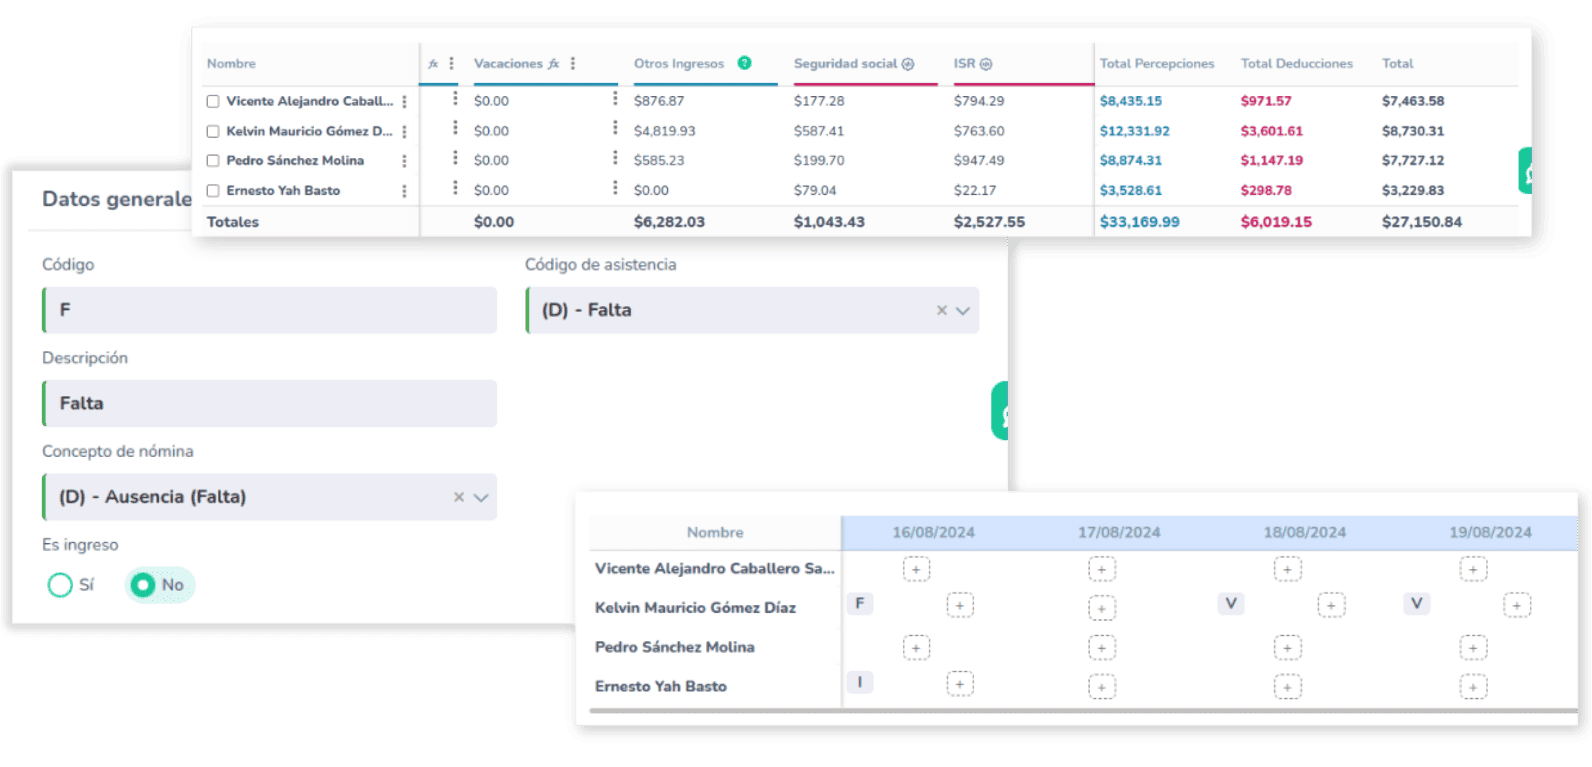Open the Concepto de nómina dropdown
Viewport: 1592px width, 767px height.
point(481,498)
